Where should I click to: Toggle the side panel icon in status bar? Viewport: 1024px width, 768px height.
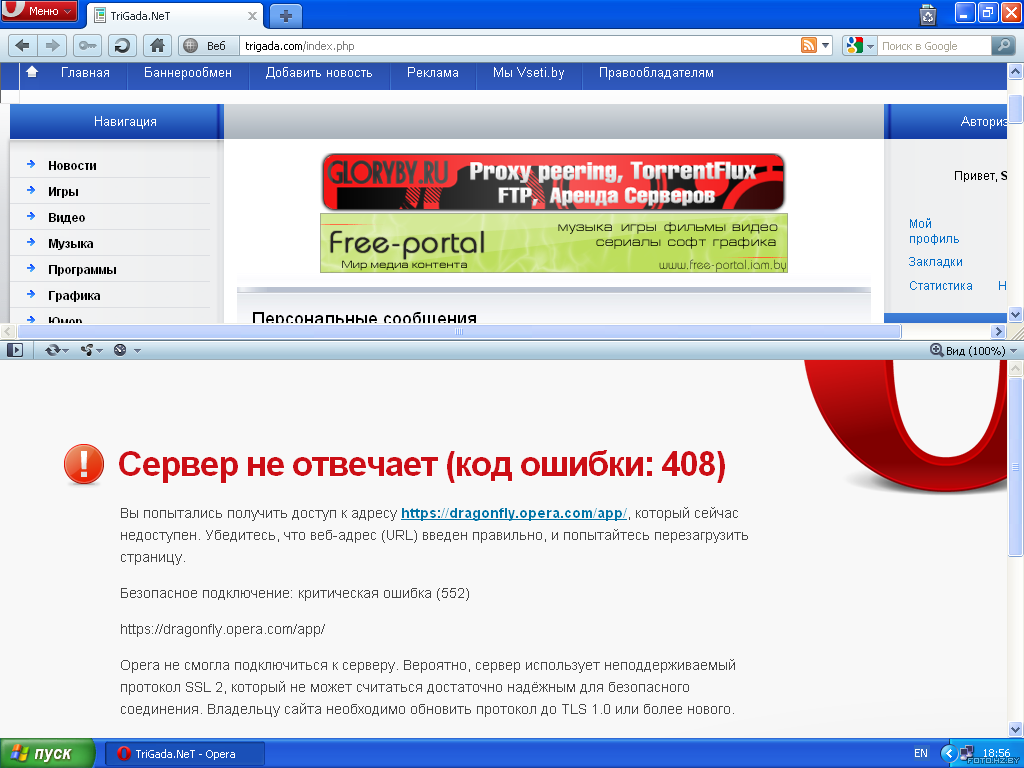14,351
